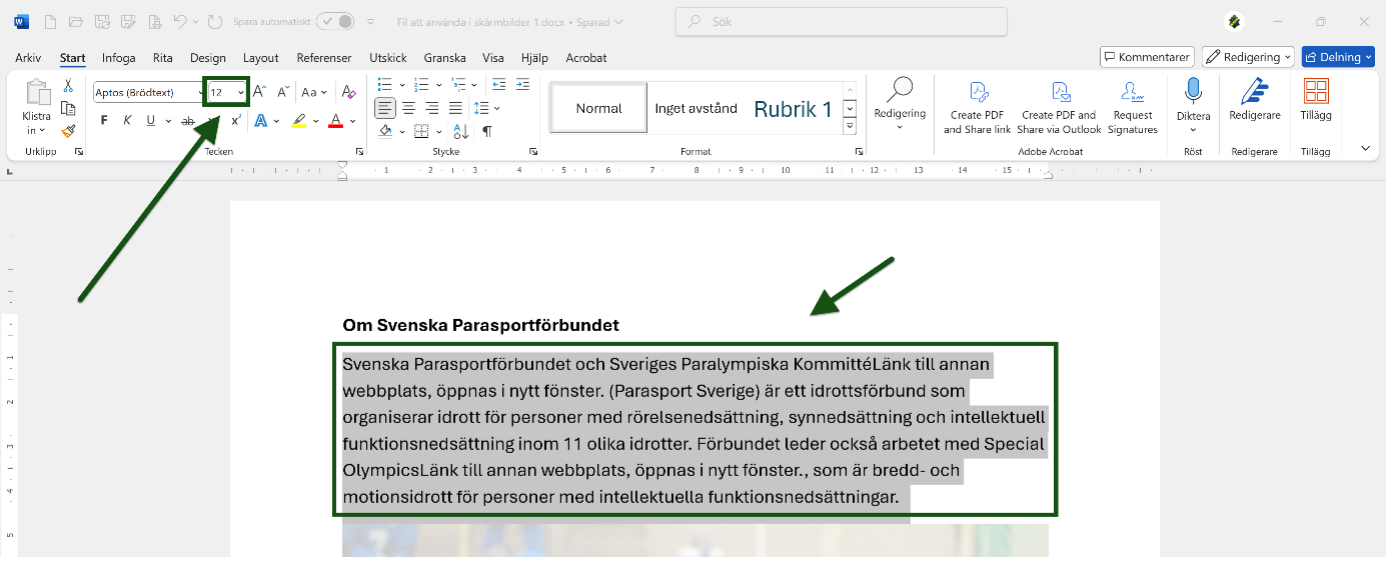Apply superscript formatting

coord(236,120)
